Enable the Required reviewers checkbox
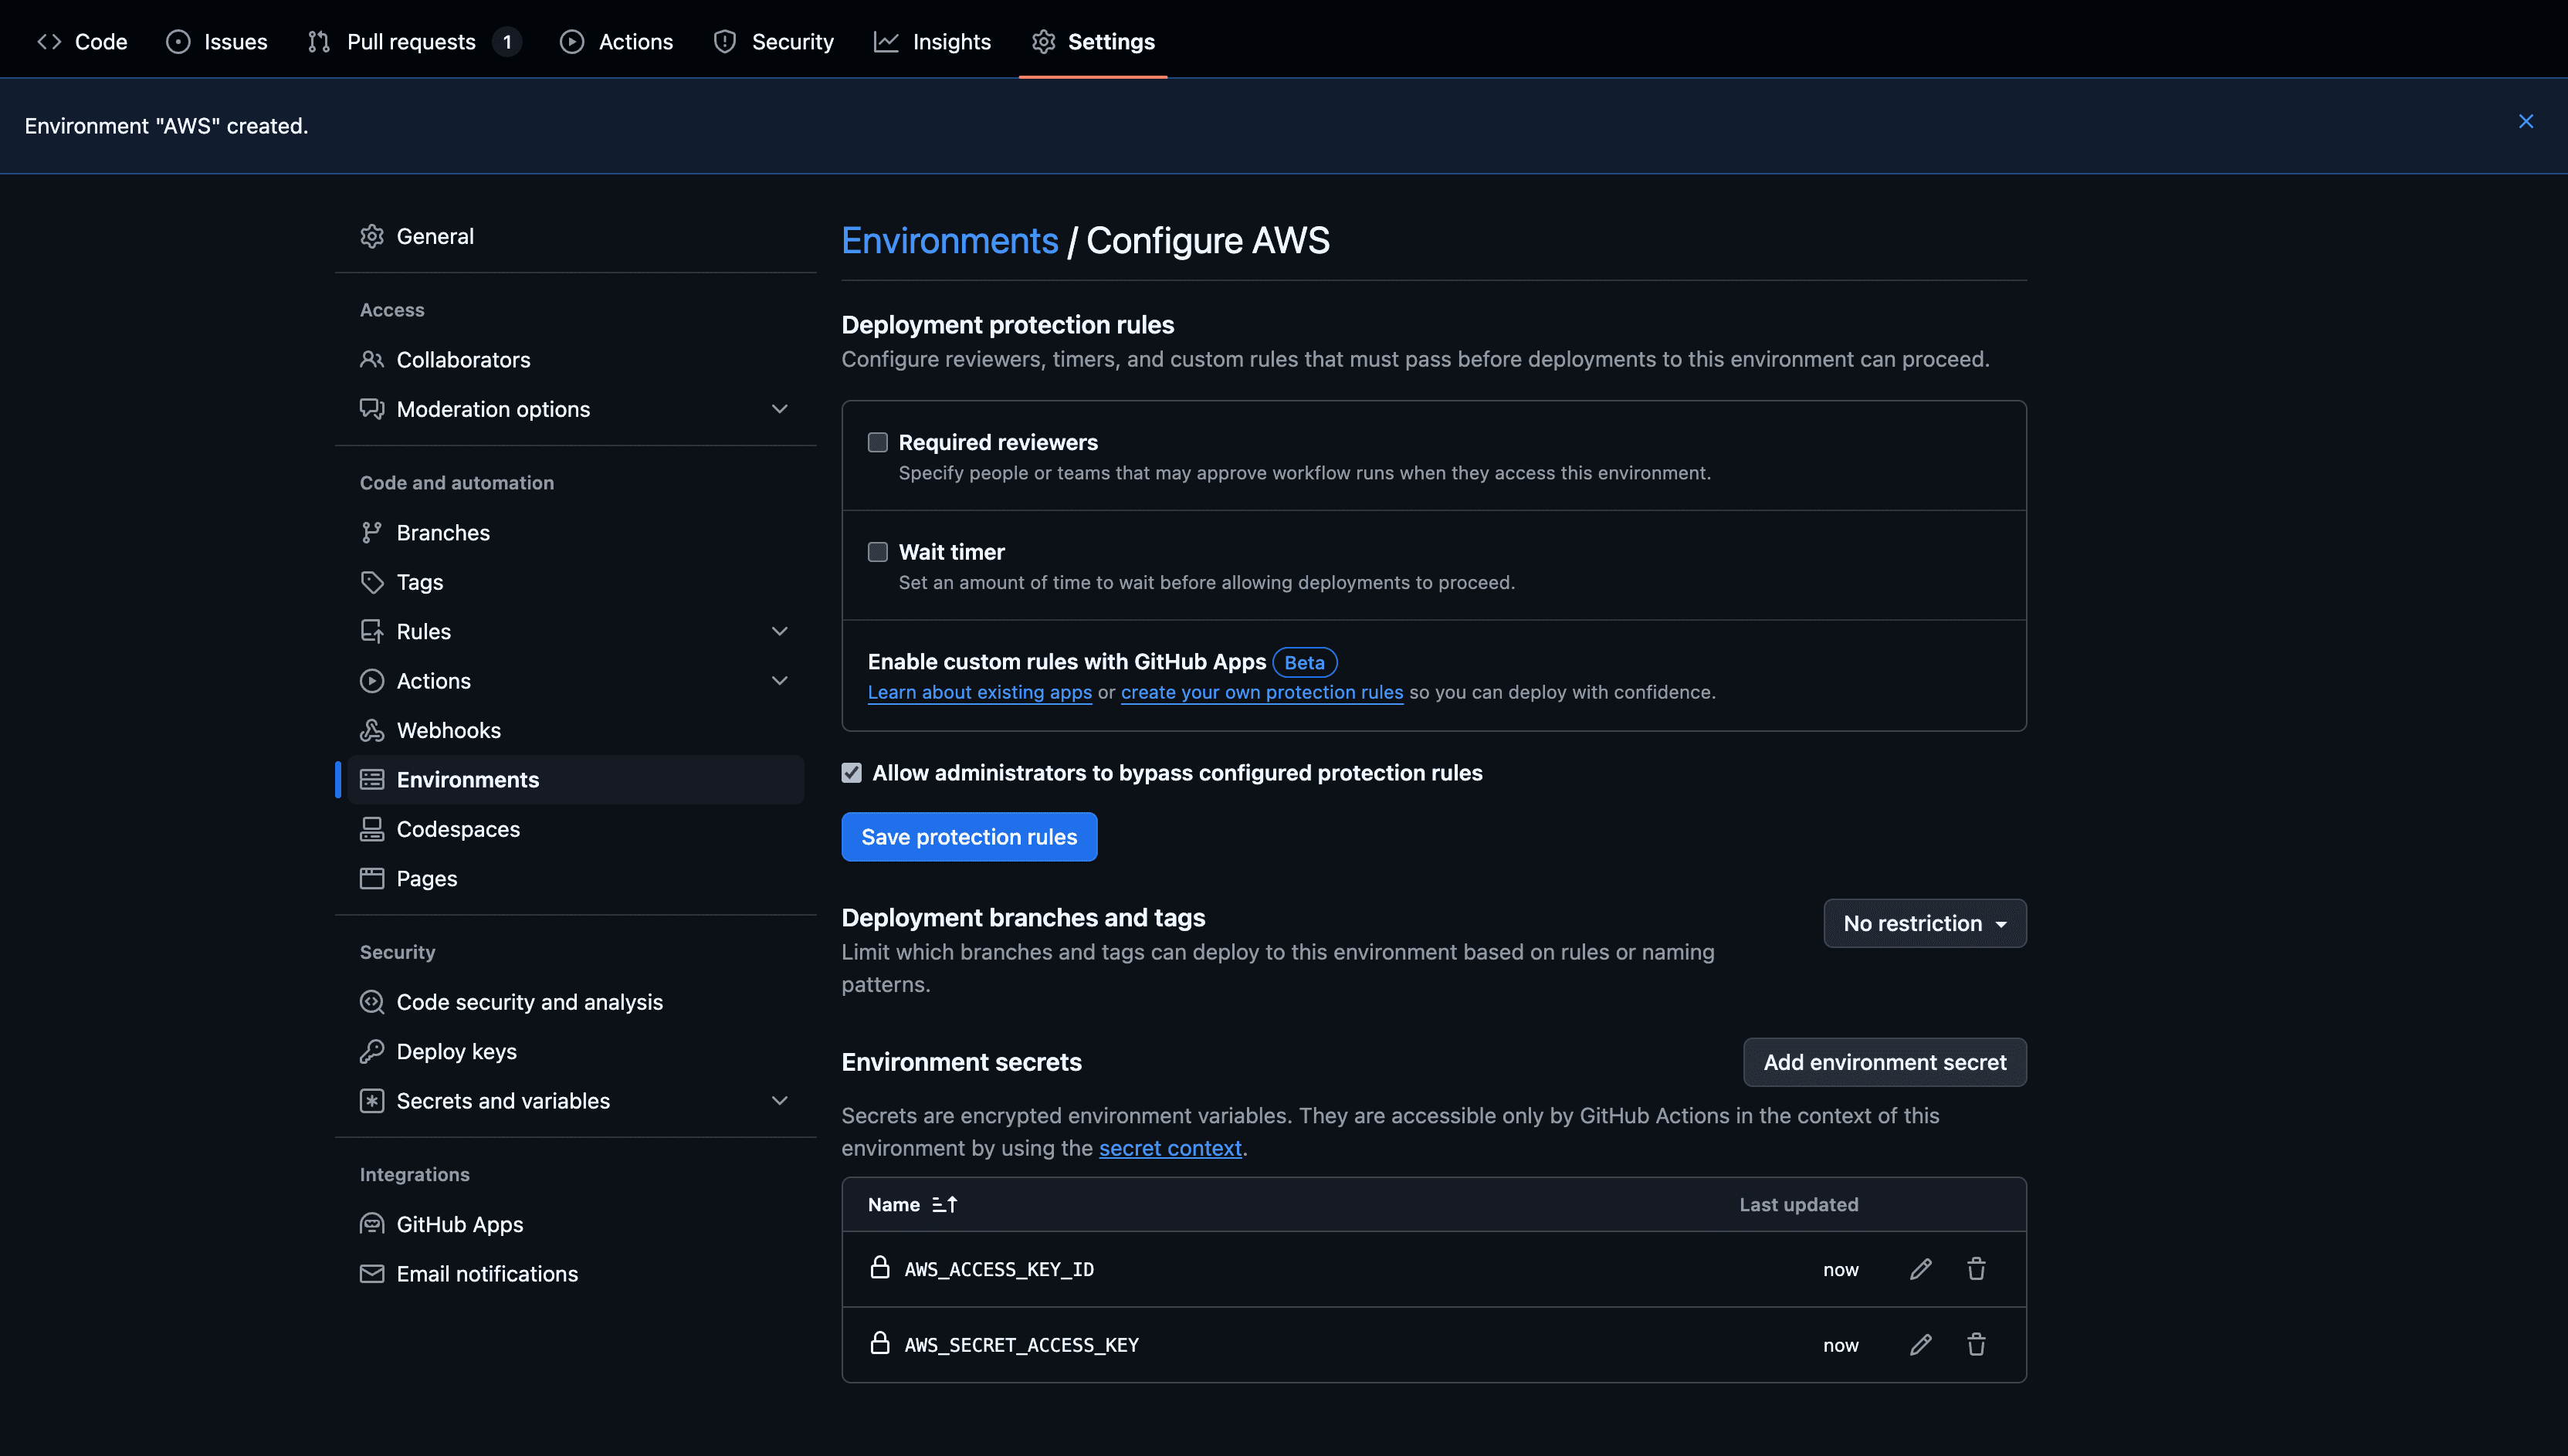Screen dimensions: 2568x1456 [x=878, y=442]
